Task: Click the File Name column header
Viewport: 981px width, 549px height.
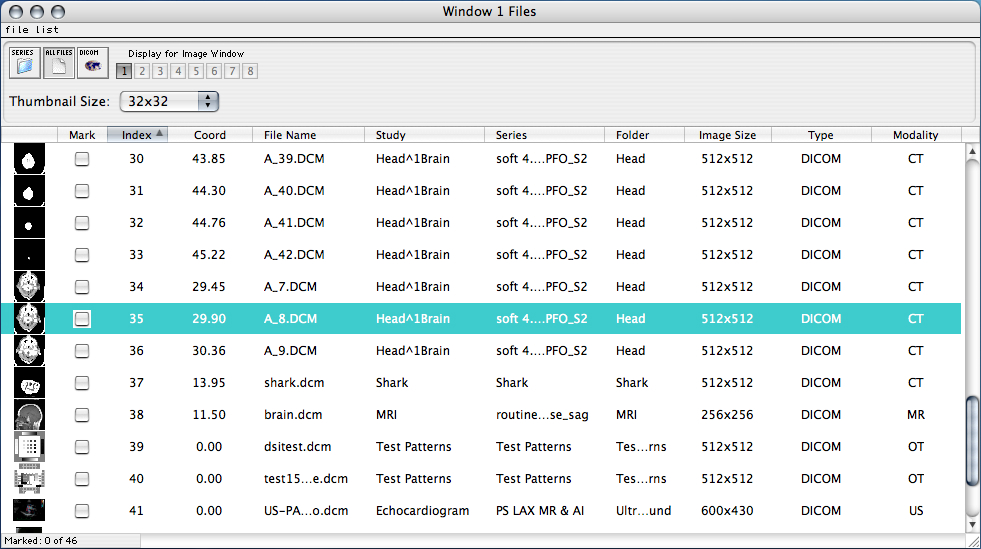Action: [290, 135]
